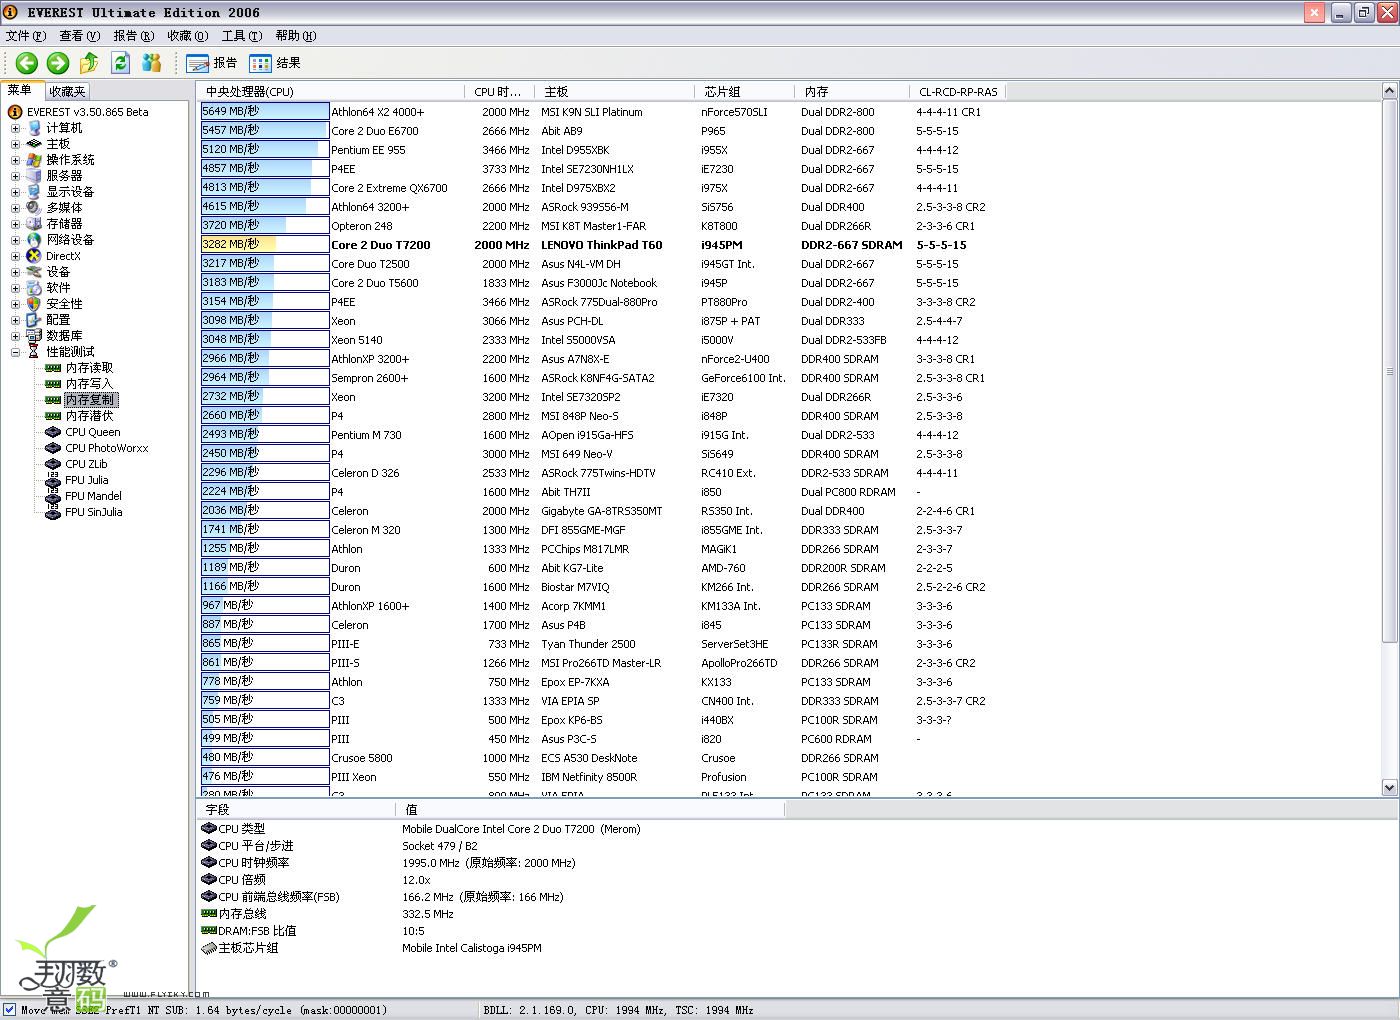The width and height of the screenshot is (1400, 1020).
Task: Click the 显示设备 monitor icon
Action: pos(34,192)
